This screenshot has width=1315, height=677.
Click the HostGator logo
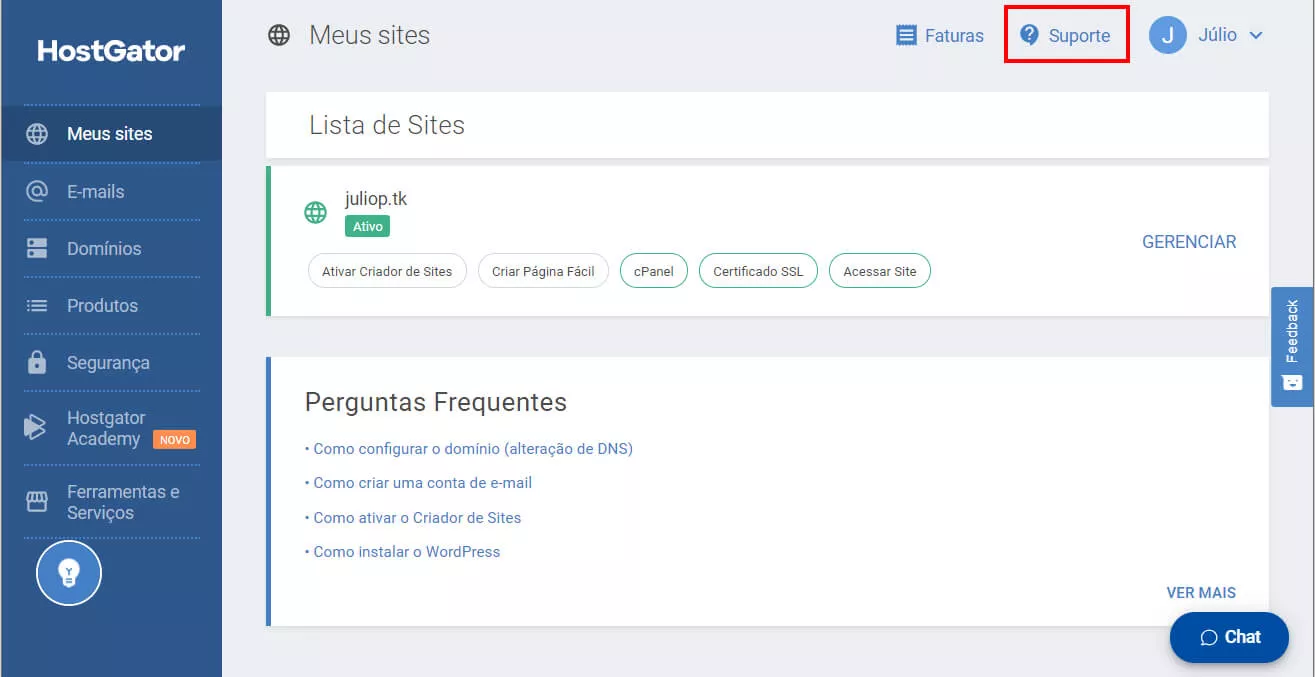(111, 50)
